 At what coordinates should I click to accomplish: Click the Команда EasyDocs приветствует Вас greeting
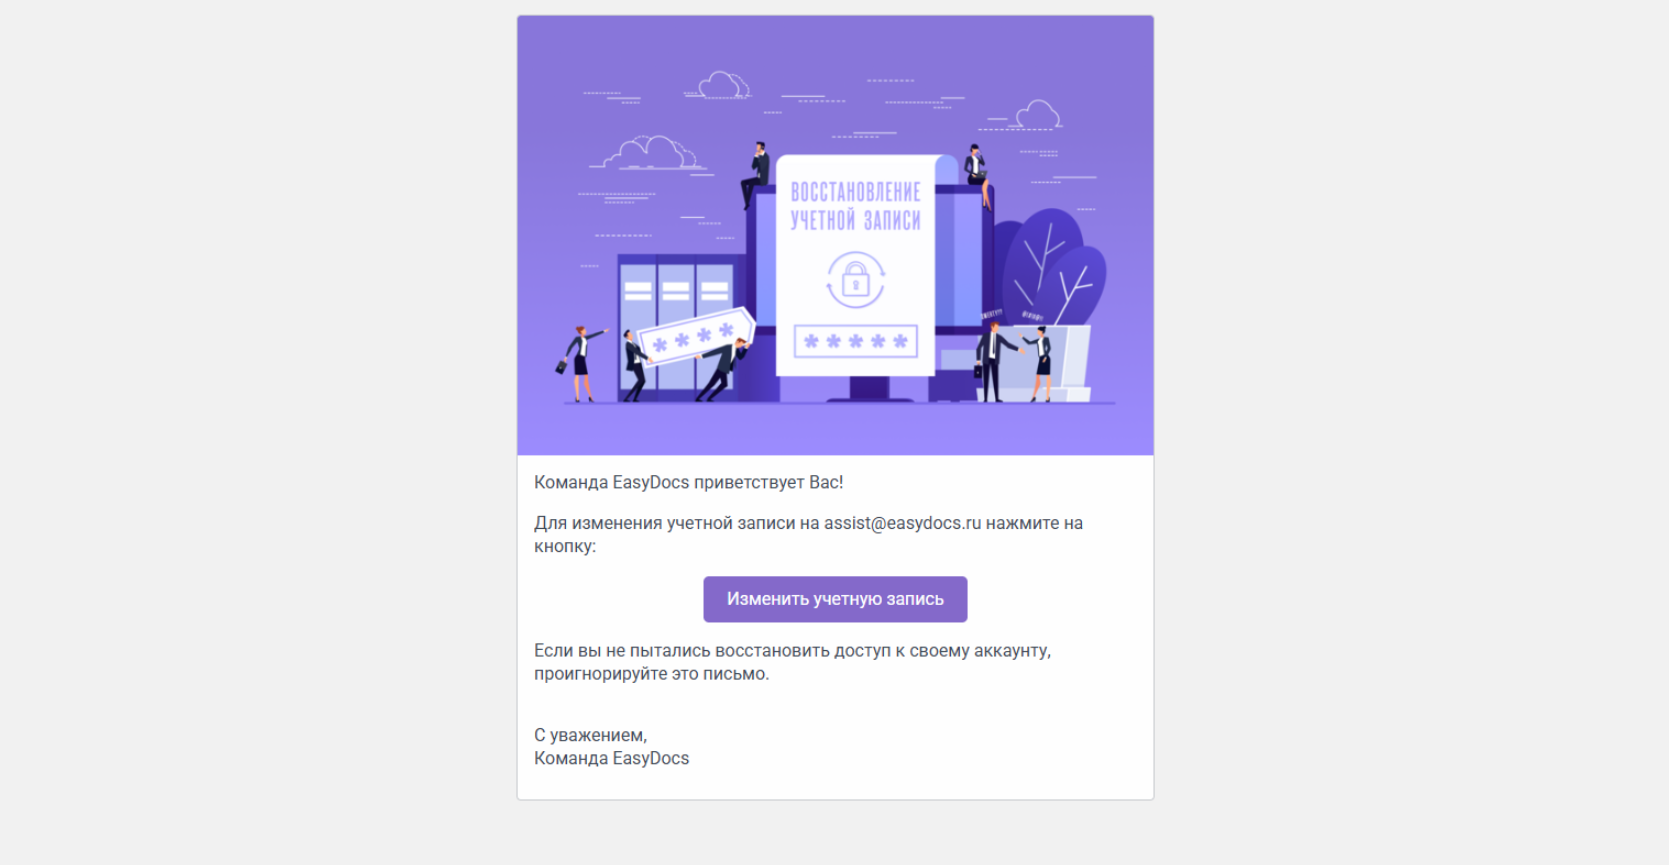[689, 482]
